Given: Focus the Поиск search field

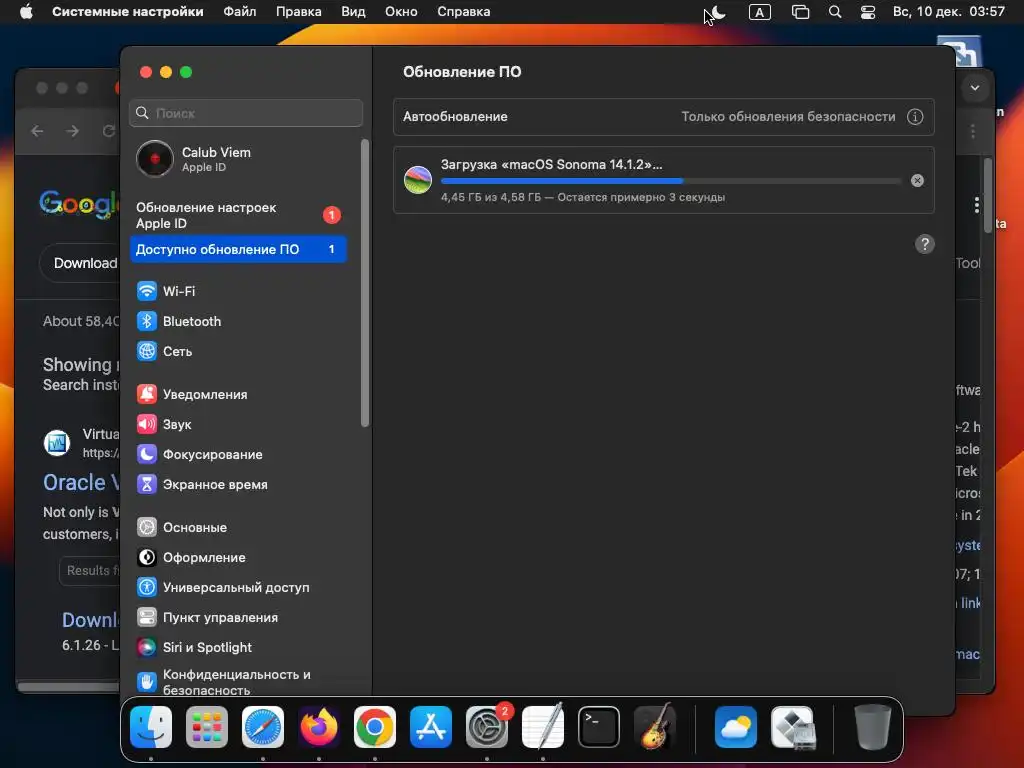Looking at the screenshot, I should pyautogui.click(x=246, y=113).
